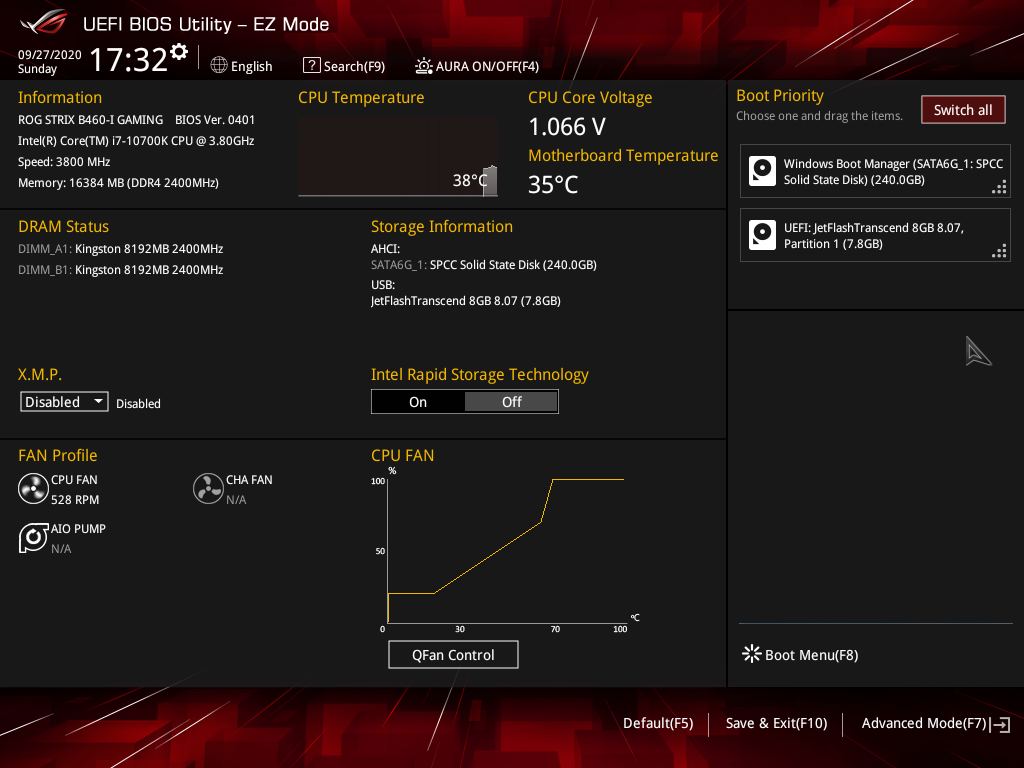Open Boot Menu(F8)

pyautogui.click(x=801, y=654)
